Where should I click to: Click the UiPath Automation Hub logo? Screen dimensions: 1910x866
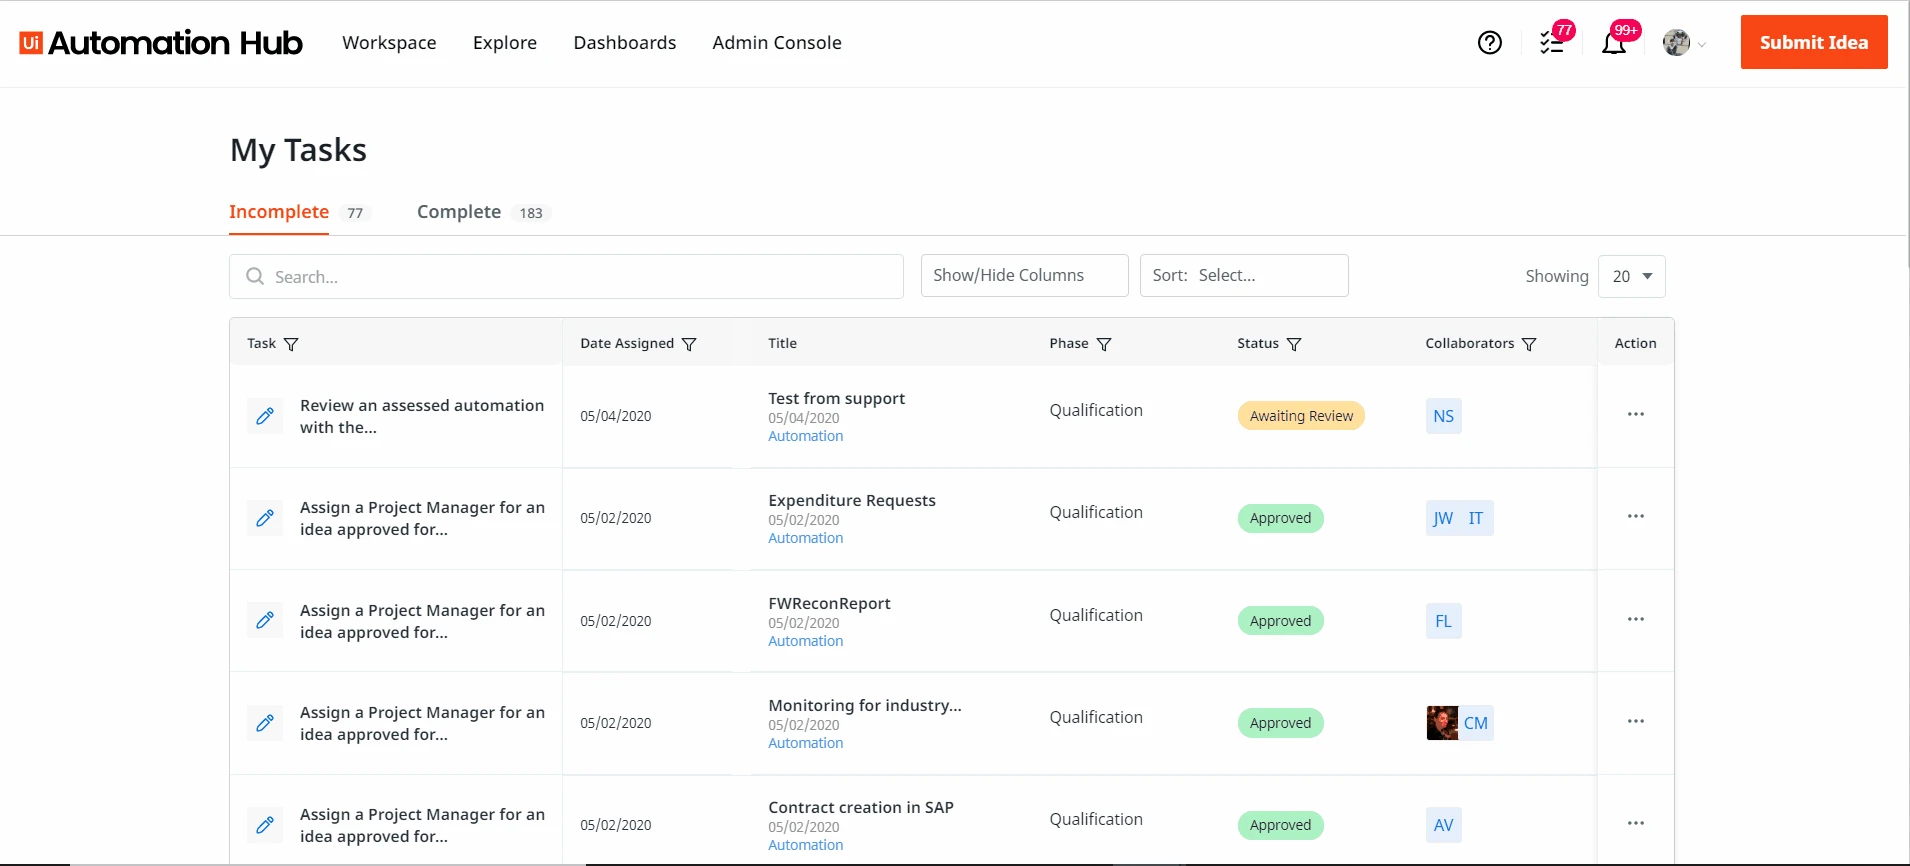point(161,43)
